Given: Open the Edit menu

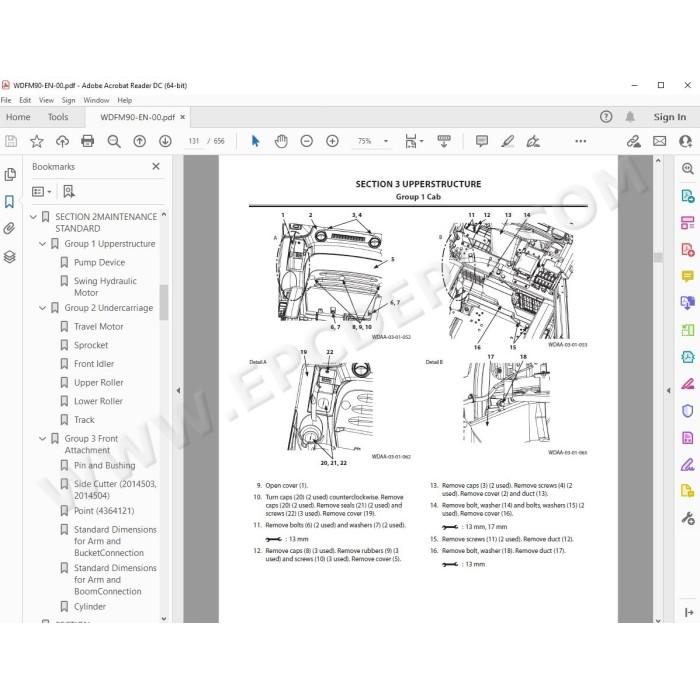Looking at the screenshot, I should click(x=25, y=100).
